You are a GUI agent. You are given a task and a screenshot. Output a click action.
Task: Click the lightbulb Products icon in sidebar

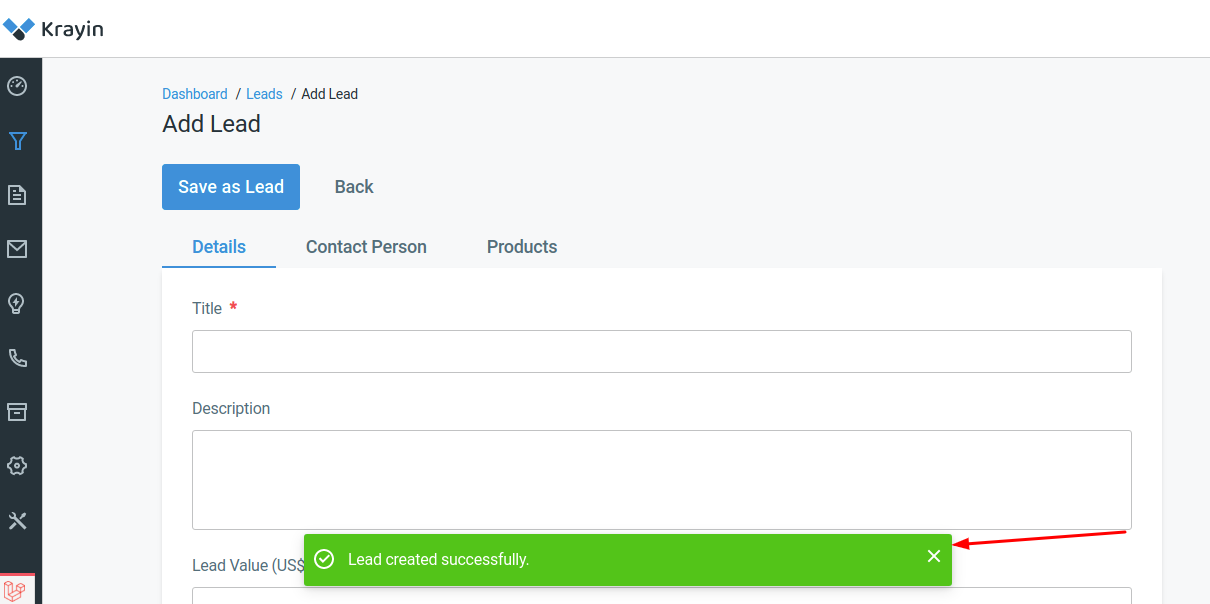point(18,303)
